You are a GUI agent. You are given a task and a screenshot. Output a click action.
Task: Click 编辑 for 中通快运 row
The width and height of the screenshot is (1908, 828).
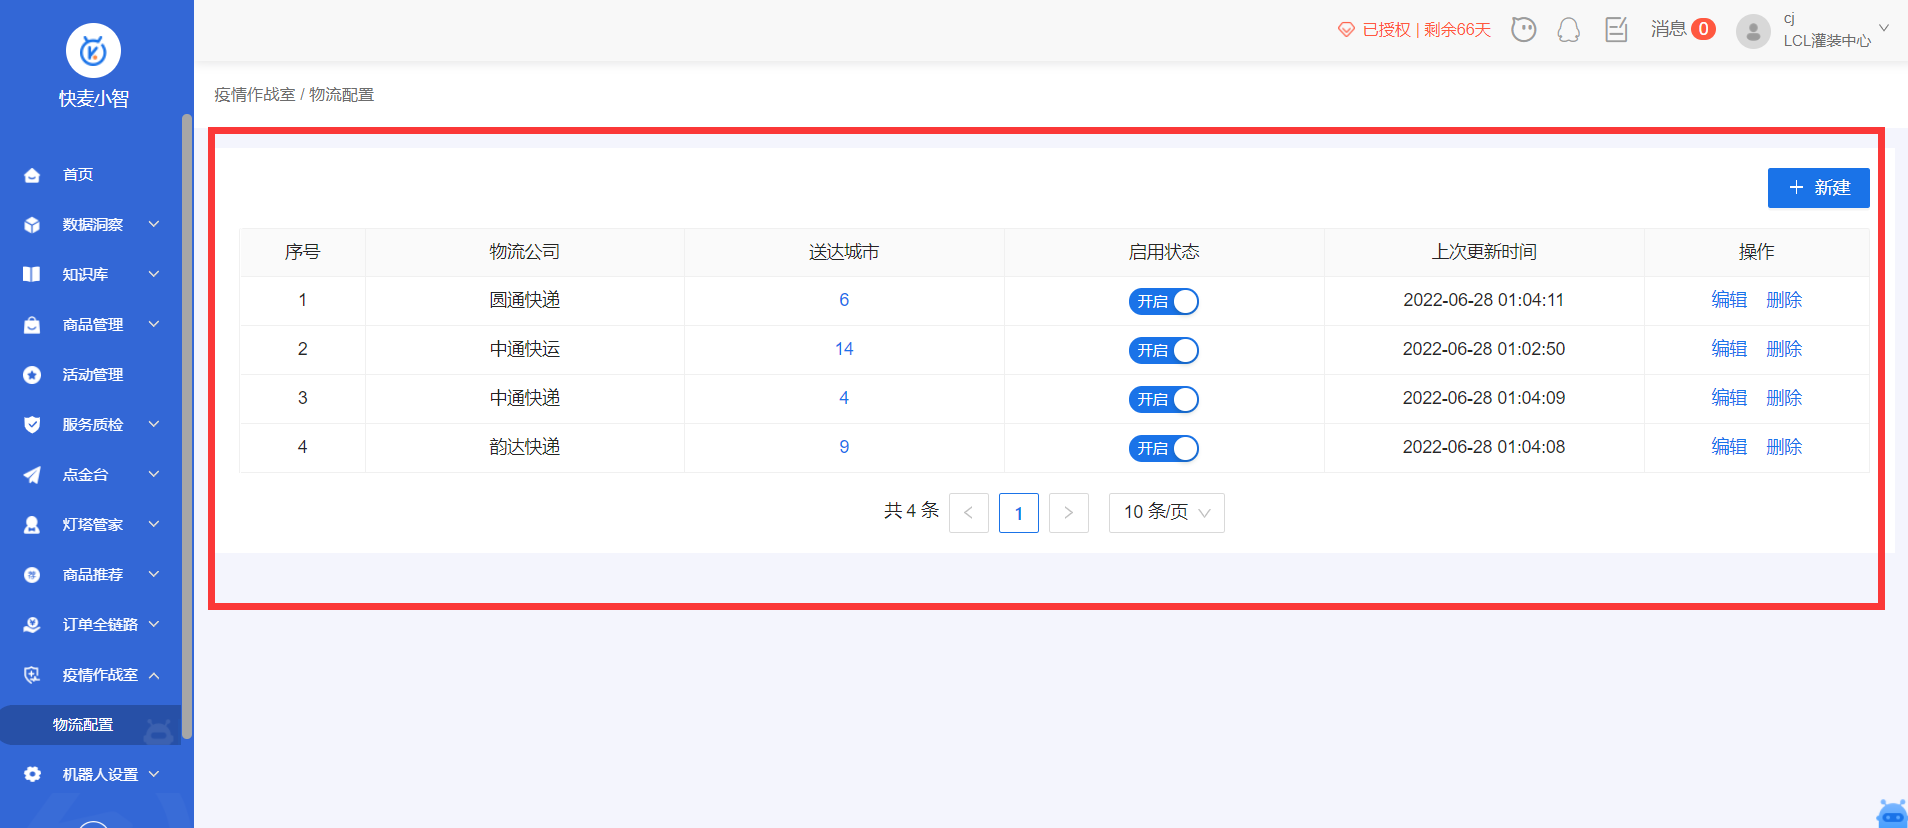(1729, 349)
